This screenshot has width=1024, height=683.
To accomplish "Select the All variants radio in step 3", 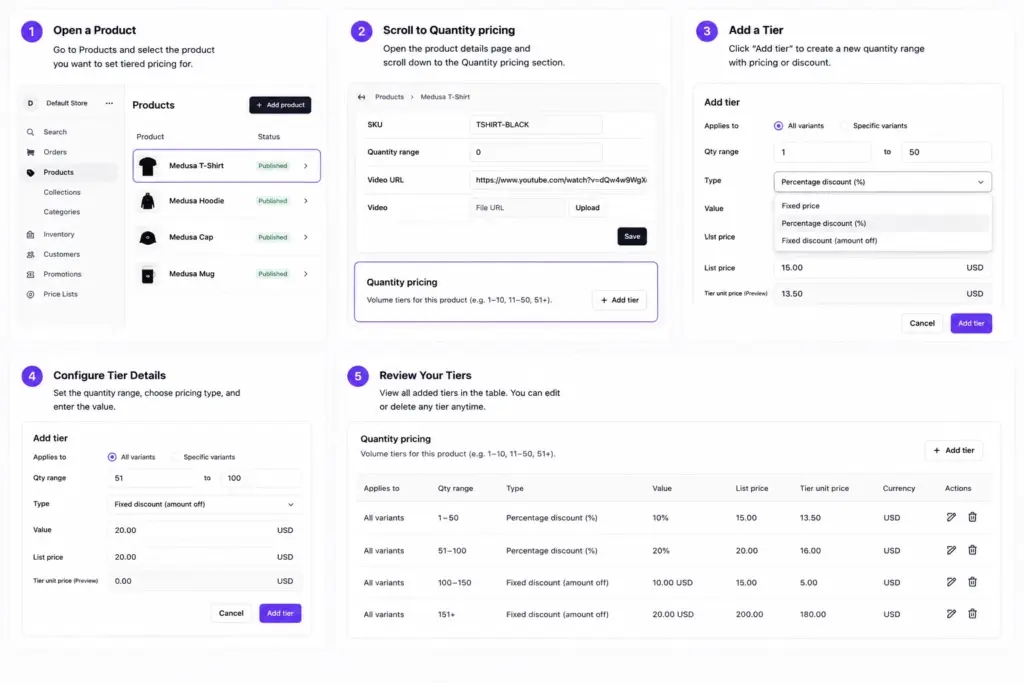I will [778, 125].
